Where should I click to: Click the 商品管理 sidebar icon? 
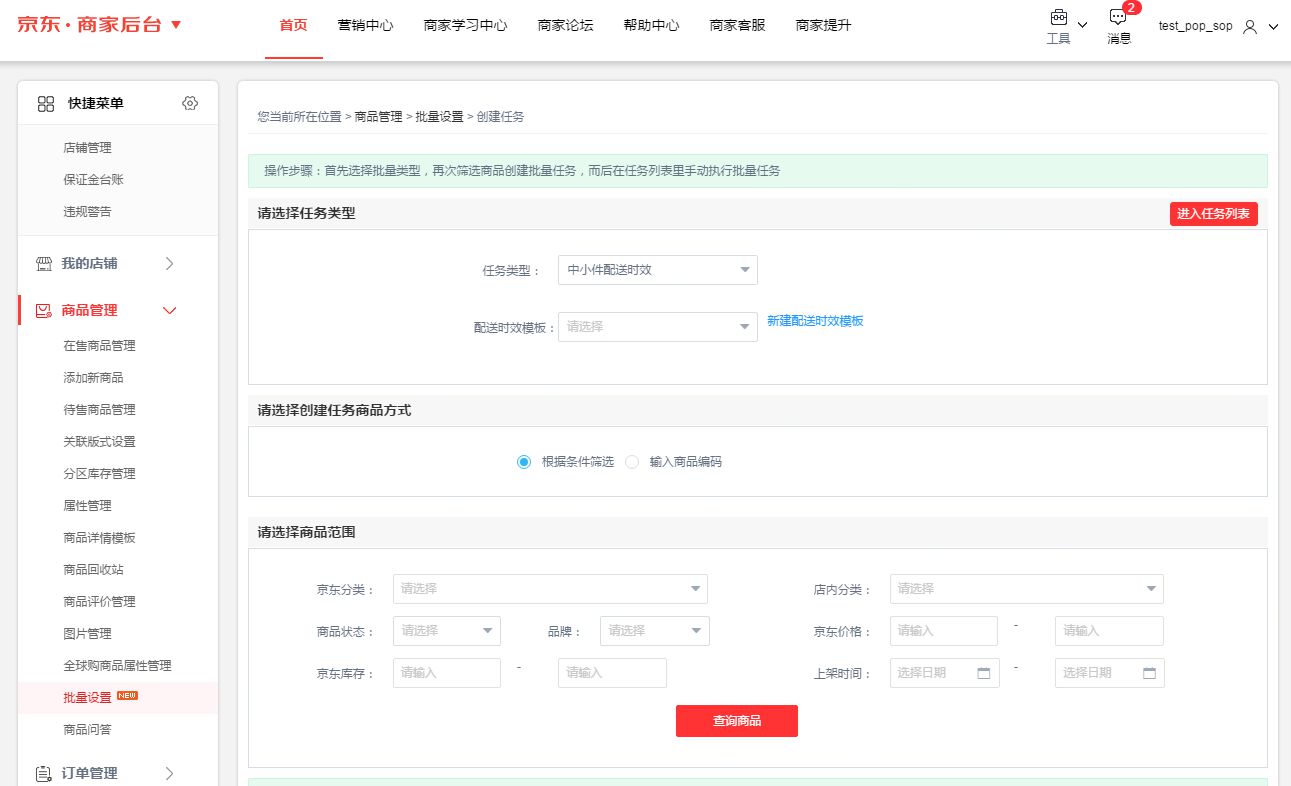pyautogui.click(x=44, y=311)
